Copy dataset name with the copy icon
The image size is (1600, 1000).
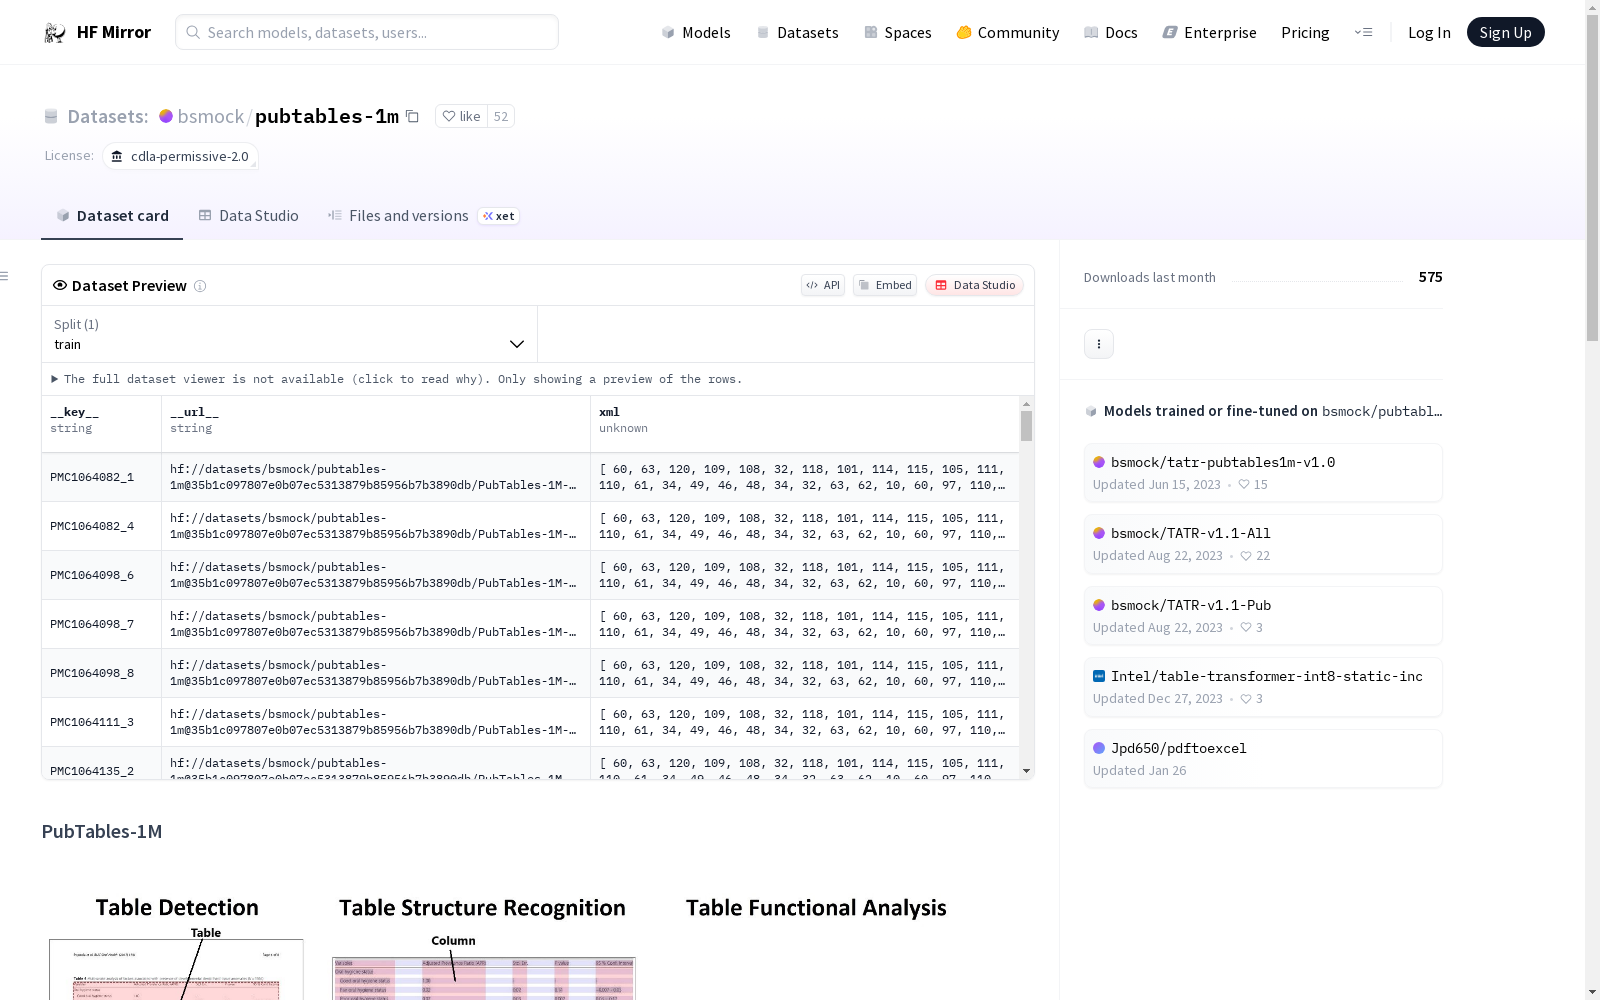pos(412,116)
